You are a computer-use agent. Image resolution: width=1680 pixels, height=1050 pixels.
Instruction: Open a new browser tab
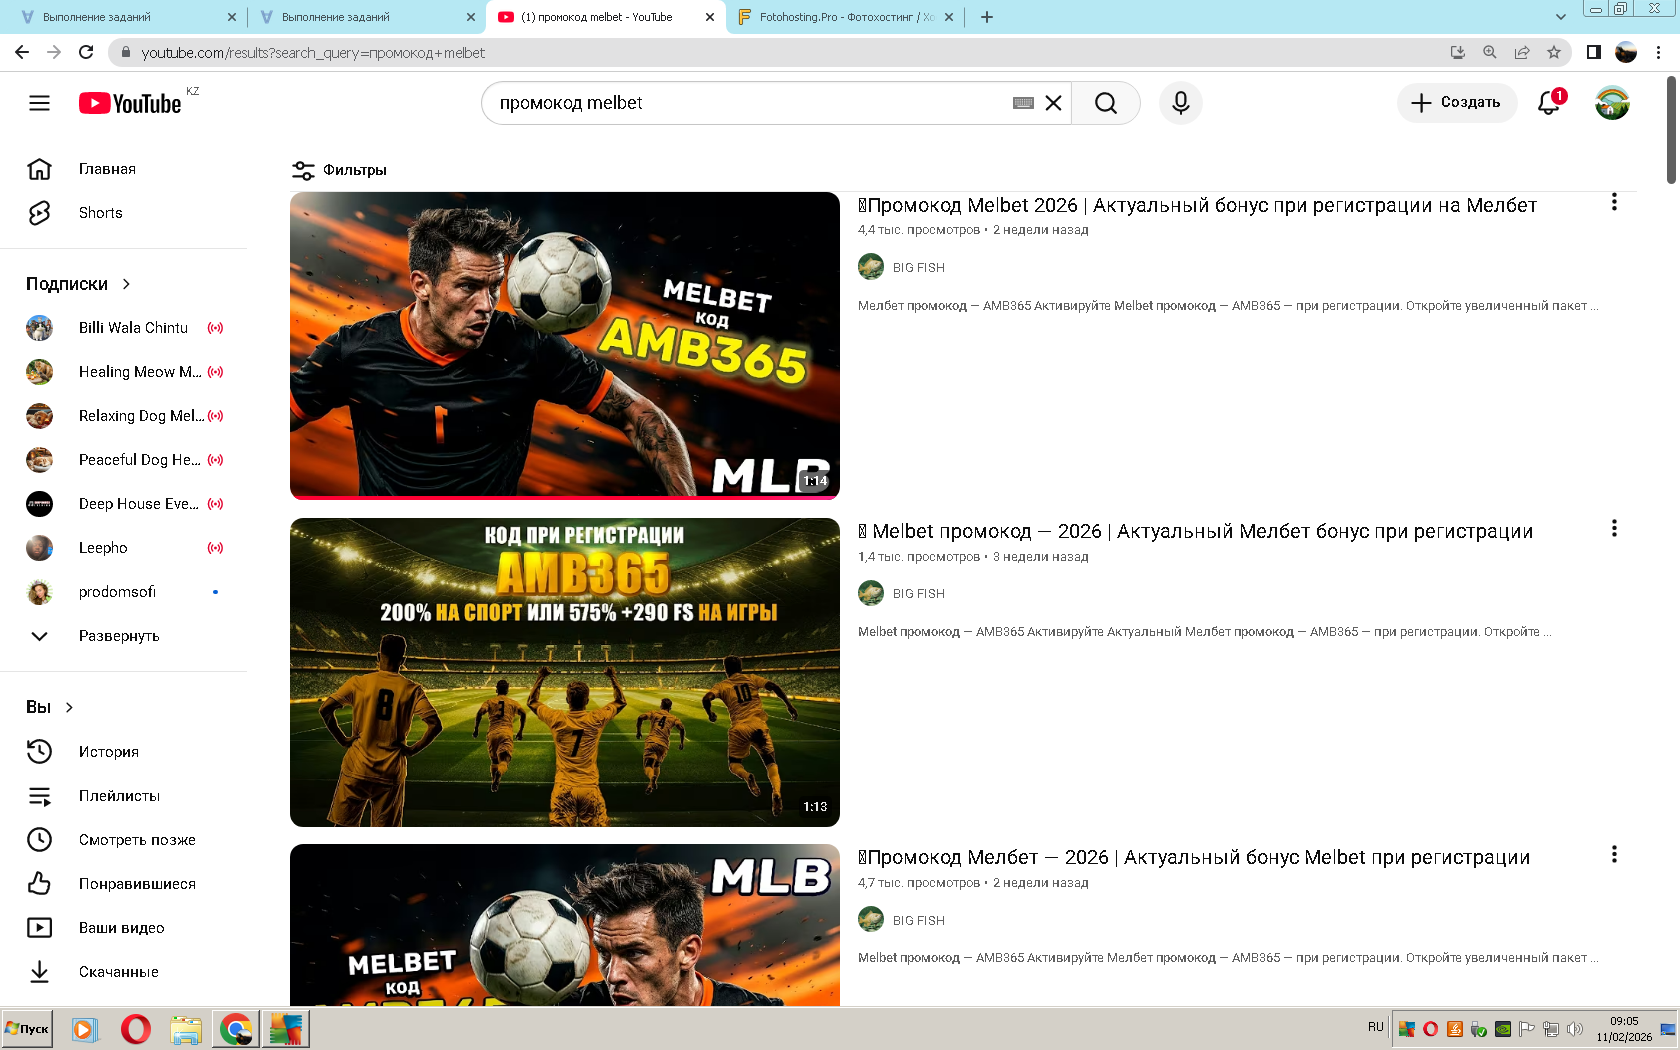click(x=987, y=17)
